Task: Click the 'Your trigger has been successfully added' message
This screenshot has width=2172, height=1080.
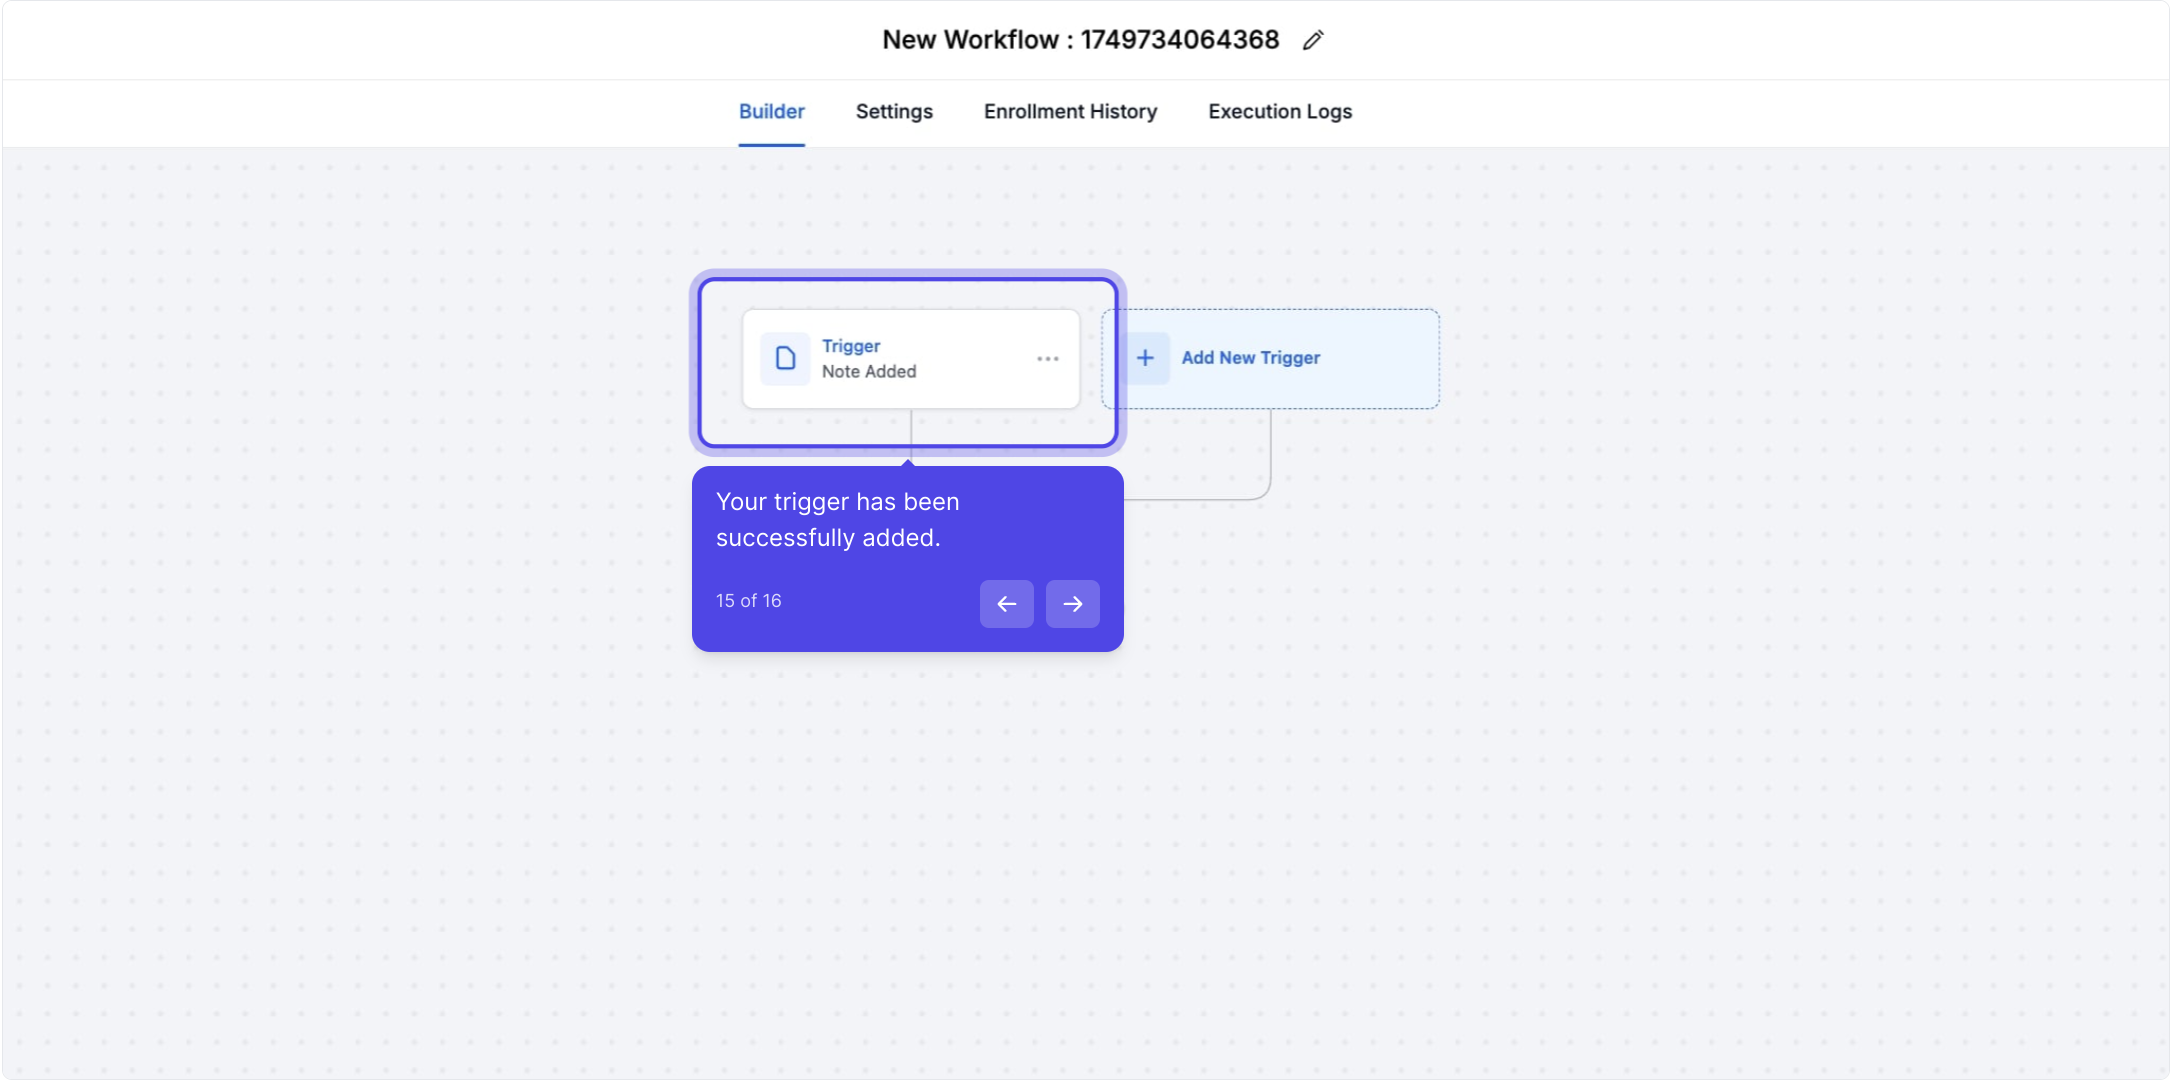Action: pyautogui.click(x=838, y=520)
